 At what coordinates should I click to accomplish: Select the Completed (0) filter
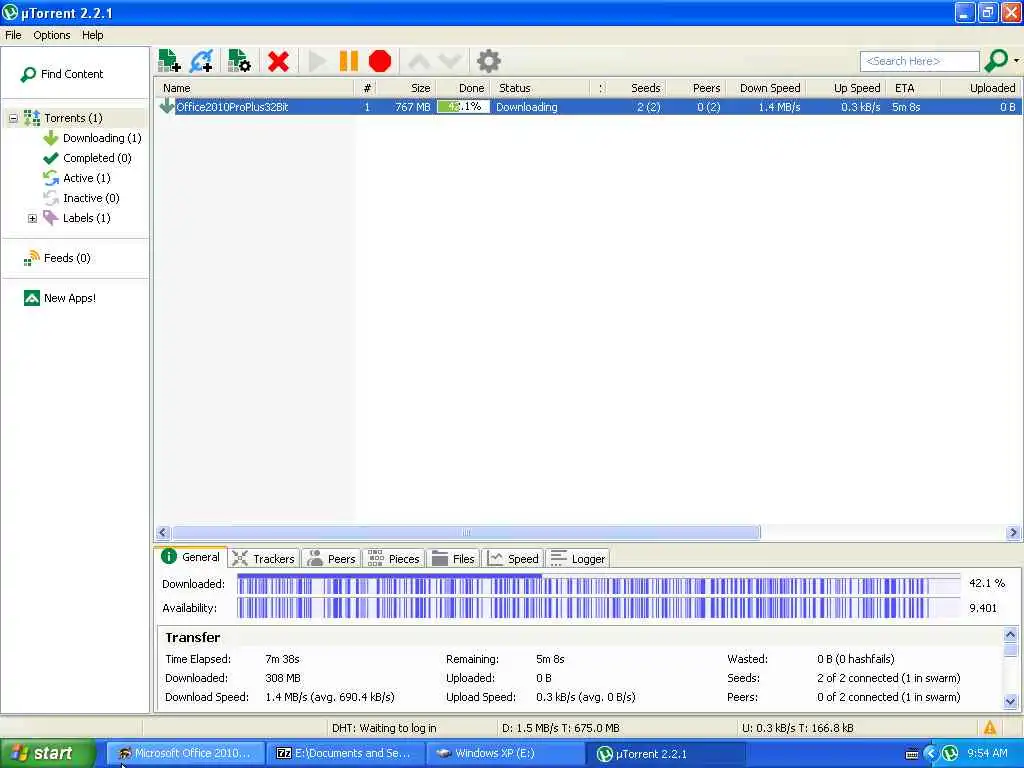click(x=88, y=158)
